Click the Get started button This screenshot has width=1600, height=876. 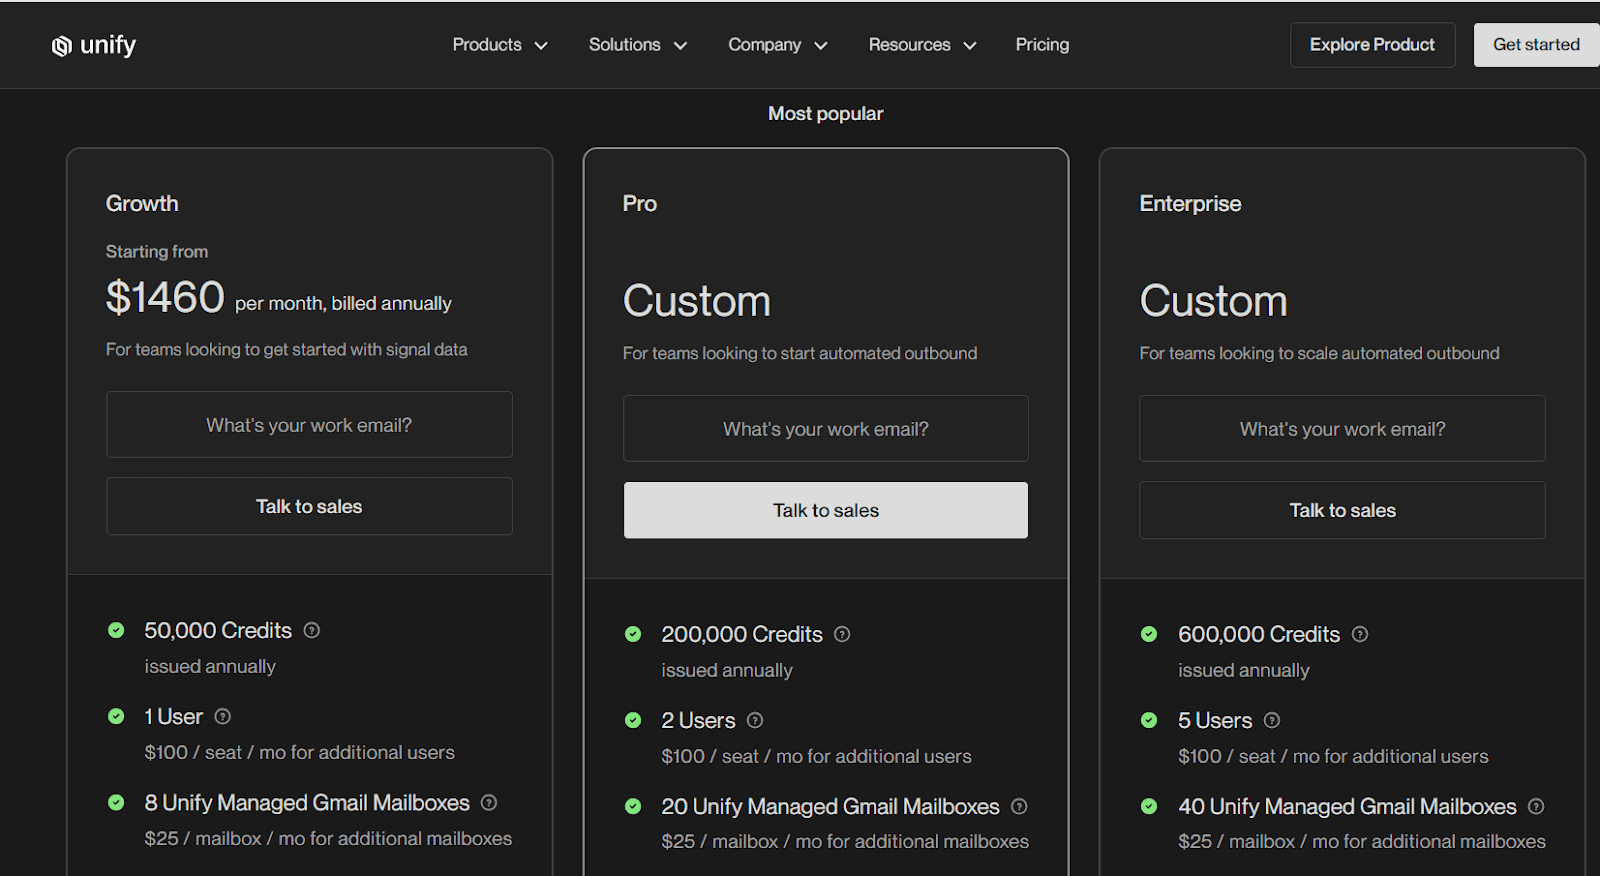pyautogui.click(x=1536, y=45)
